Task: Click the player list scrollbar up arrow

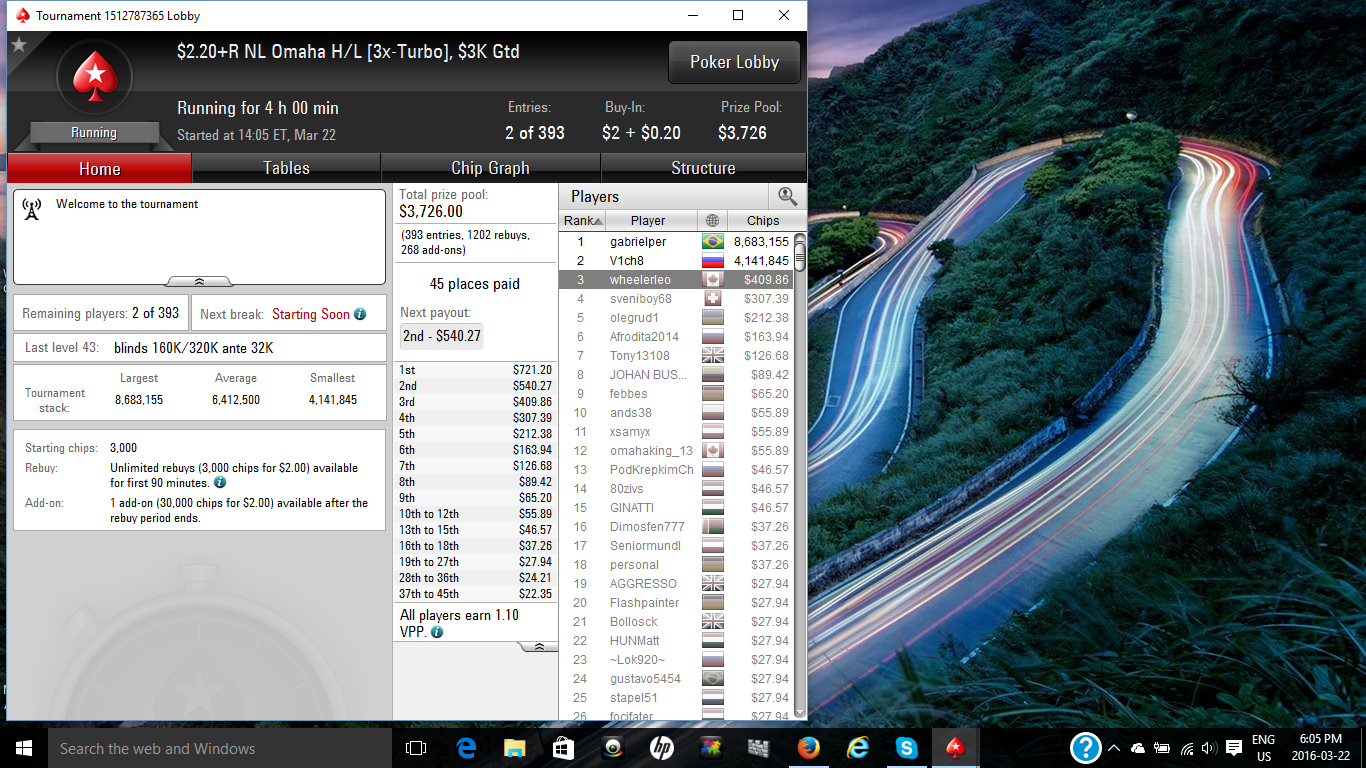Action: 800,238
